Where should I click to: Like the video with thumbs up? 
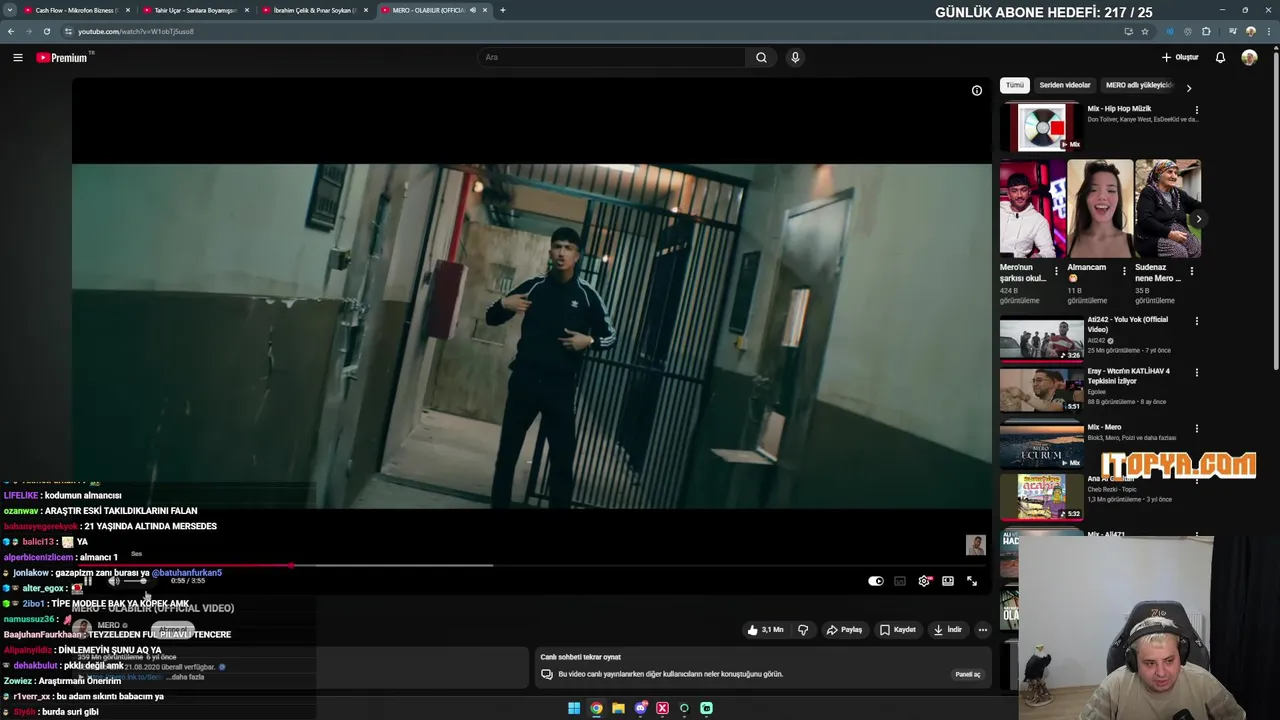click(x=766, y=630)
